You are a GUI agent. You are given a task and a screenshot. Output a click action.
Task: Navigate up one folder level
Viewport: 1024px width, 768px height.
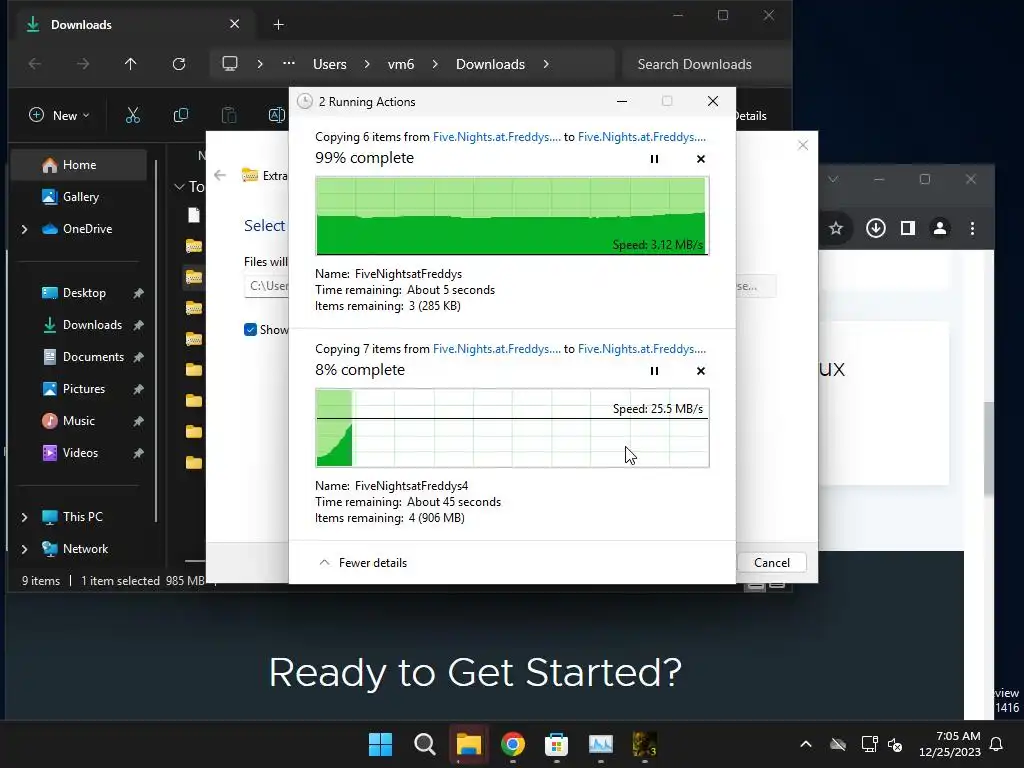click(131, 64)
